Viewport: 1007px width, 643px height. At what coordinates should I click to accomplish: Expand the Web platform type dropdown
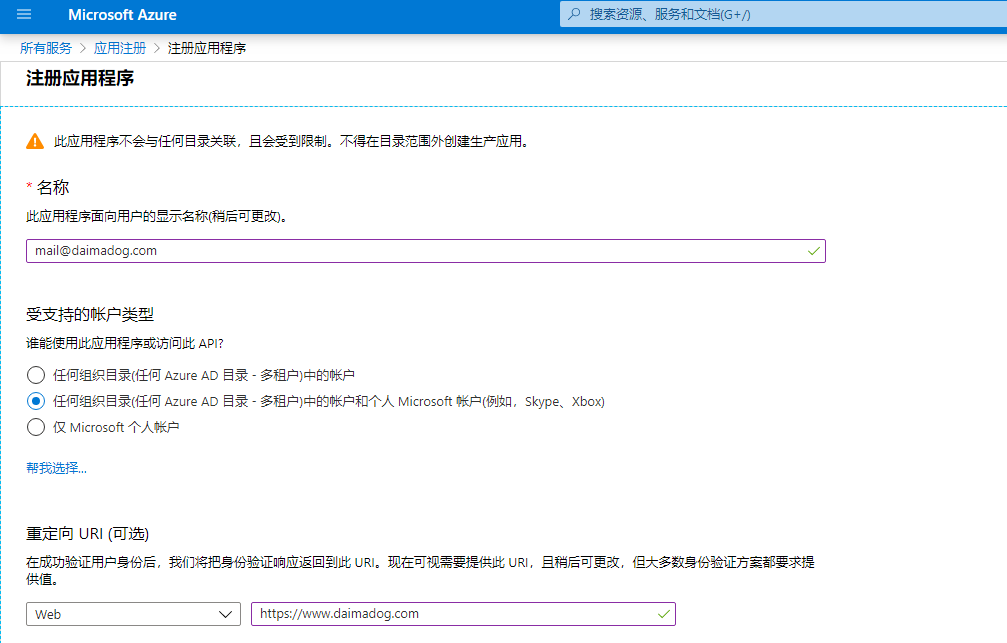133,614
